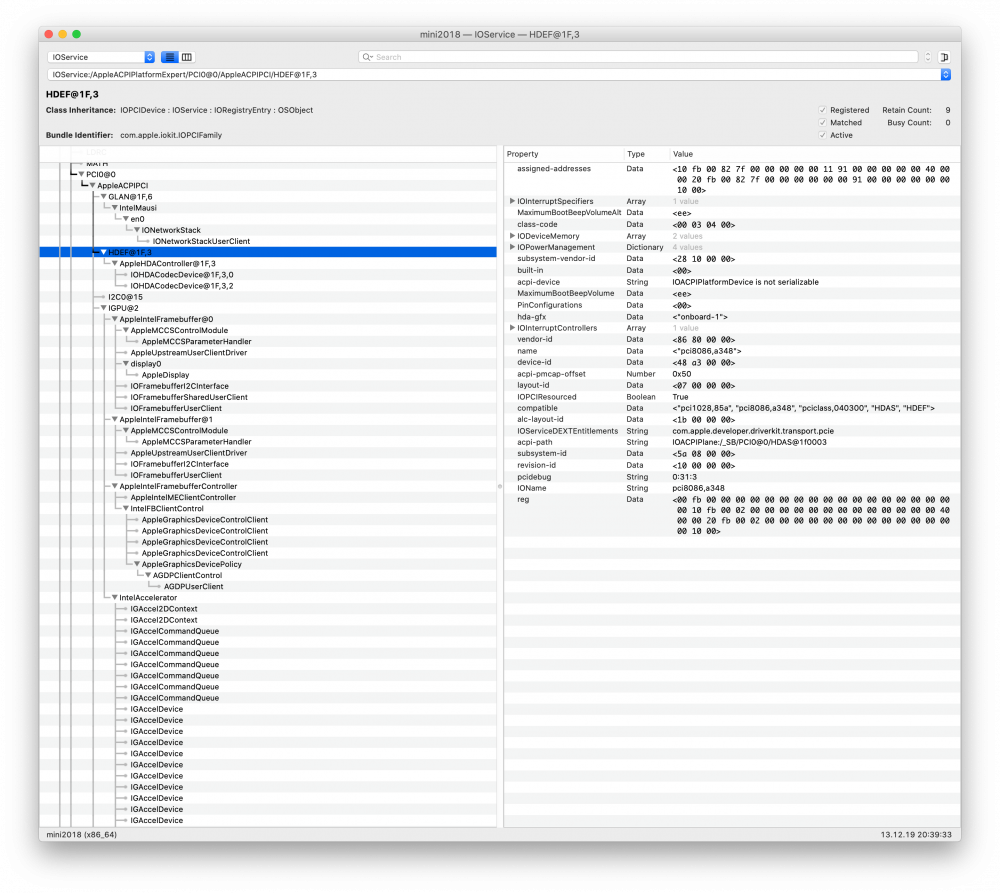Click the pane splitter handle dot
The image size is (1000, 893).
point(500,486)
